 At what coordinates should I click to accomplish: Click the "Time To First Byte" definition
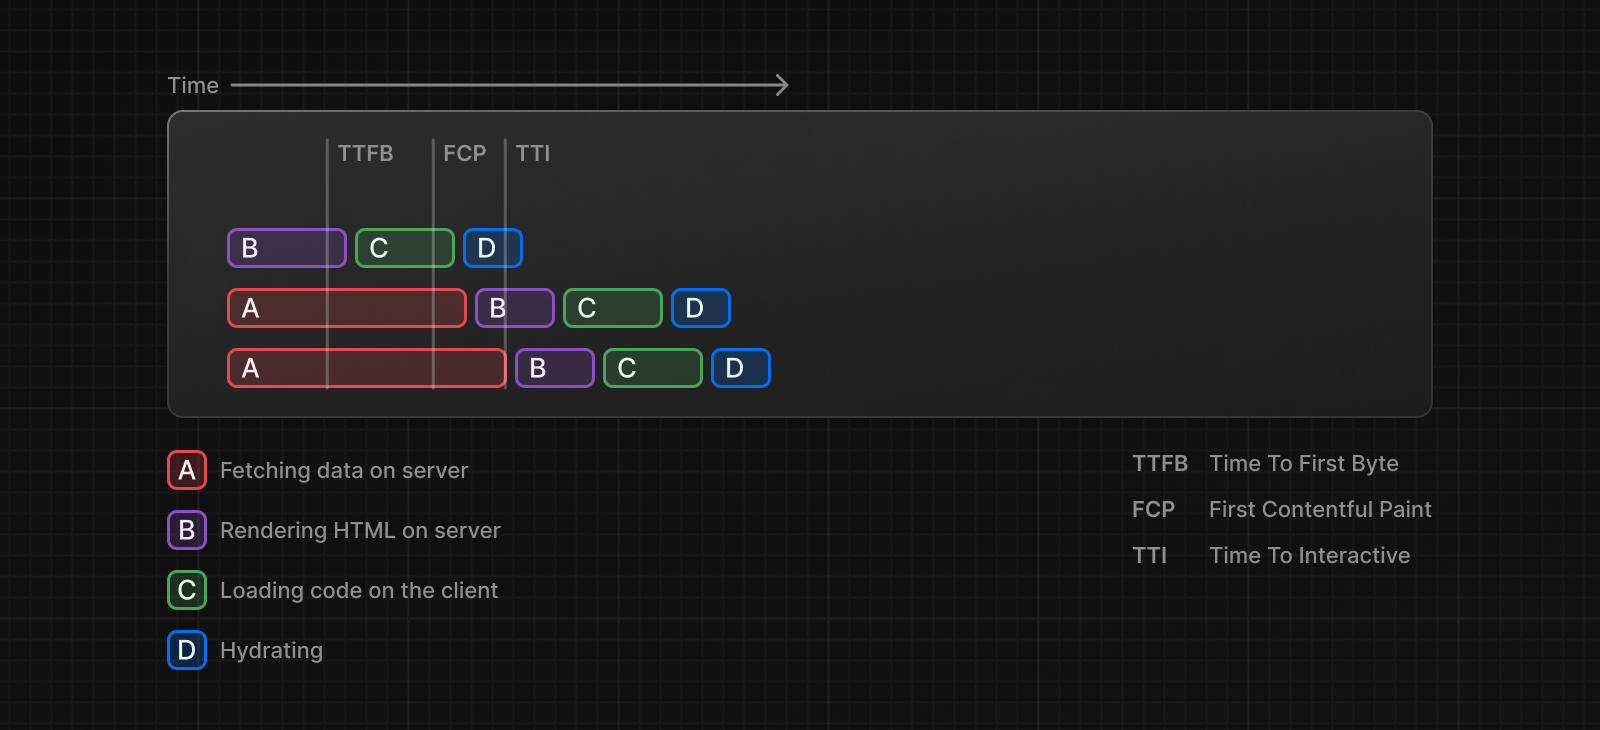(1304, 463)
